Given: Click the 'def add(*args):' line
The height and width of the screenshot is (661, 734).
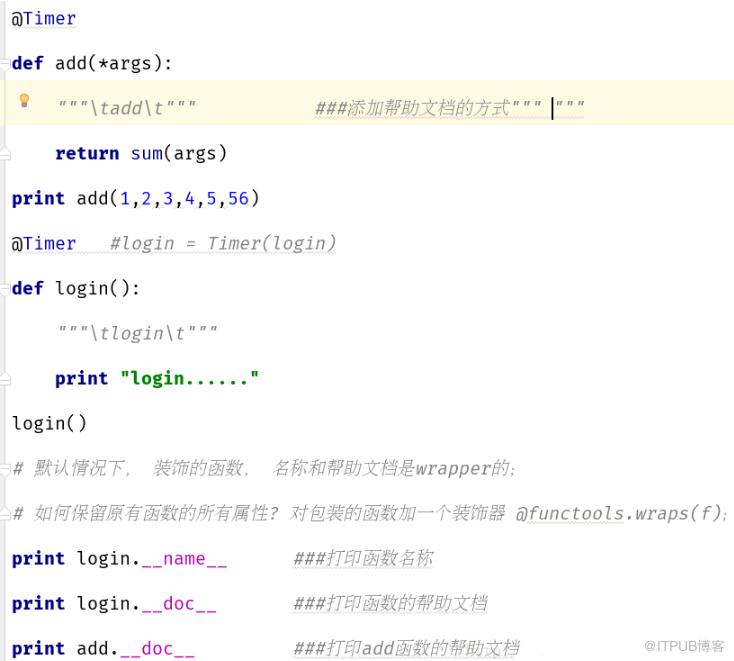Looking at the screenshot, I should coord(92,63).
